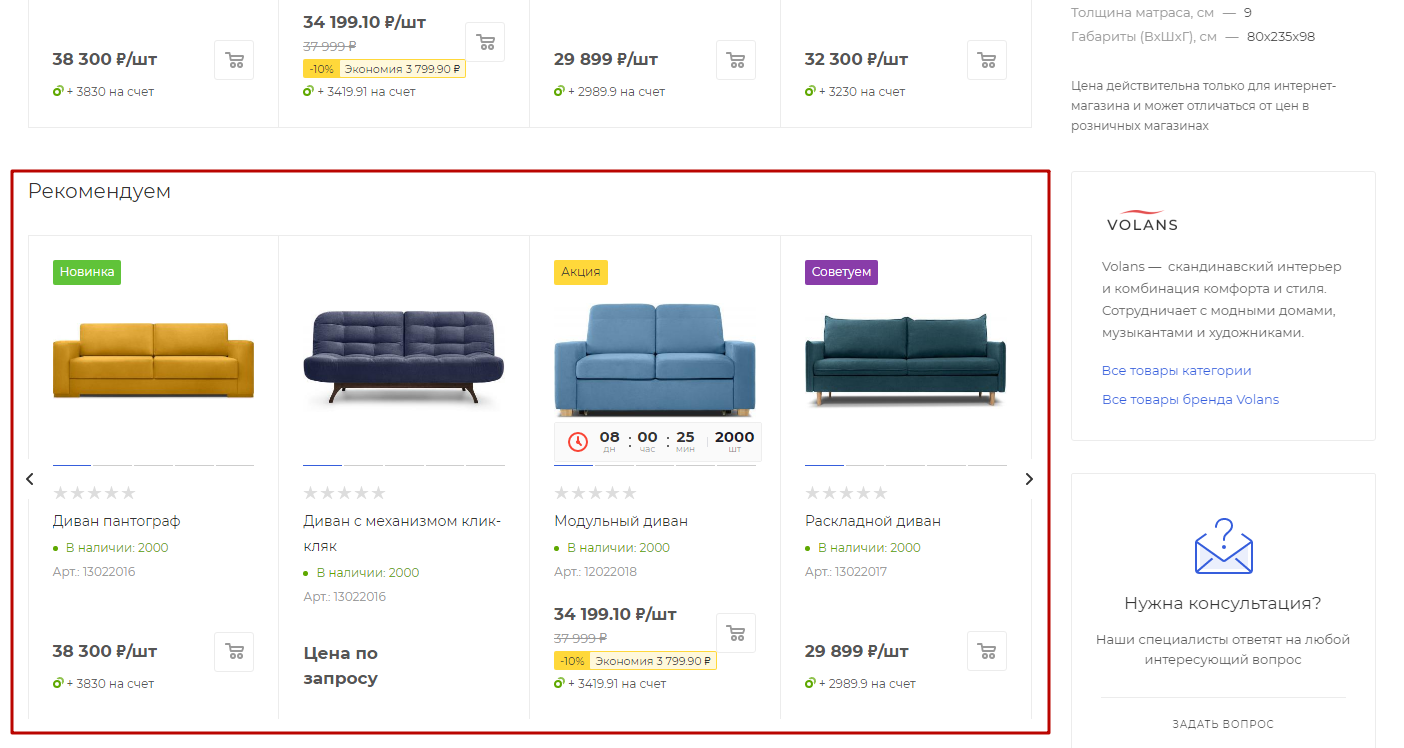Click the envelope consultation icon
The width and height of the screenshot is (1404, 748).
point(1223,546)
